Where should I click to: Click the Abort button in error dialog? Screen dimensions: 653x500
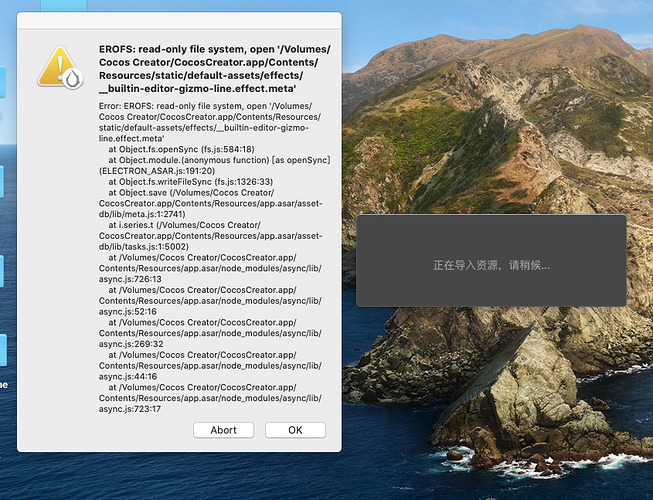click(224, 430)
